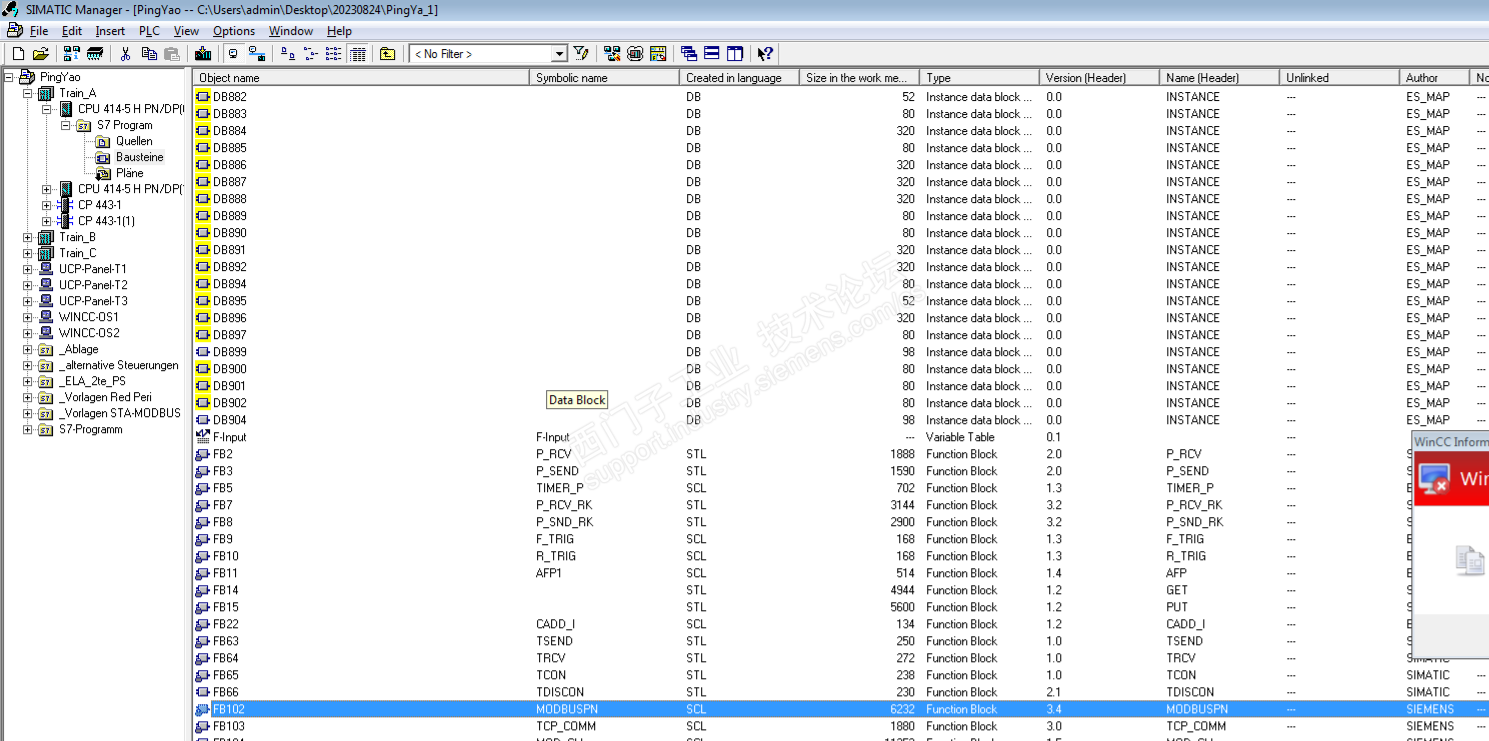Sort by the Type column header

(979, 77)
